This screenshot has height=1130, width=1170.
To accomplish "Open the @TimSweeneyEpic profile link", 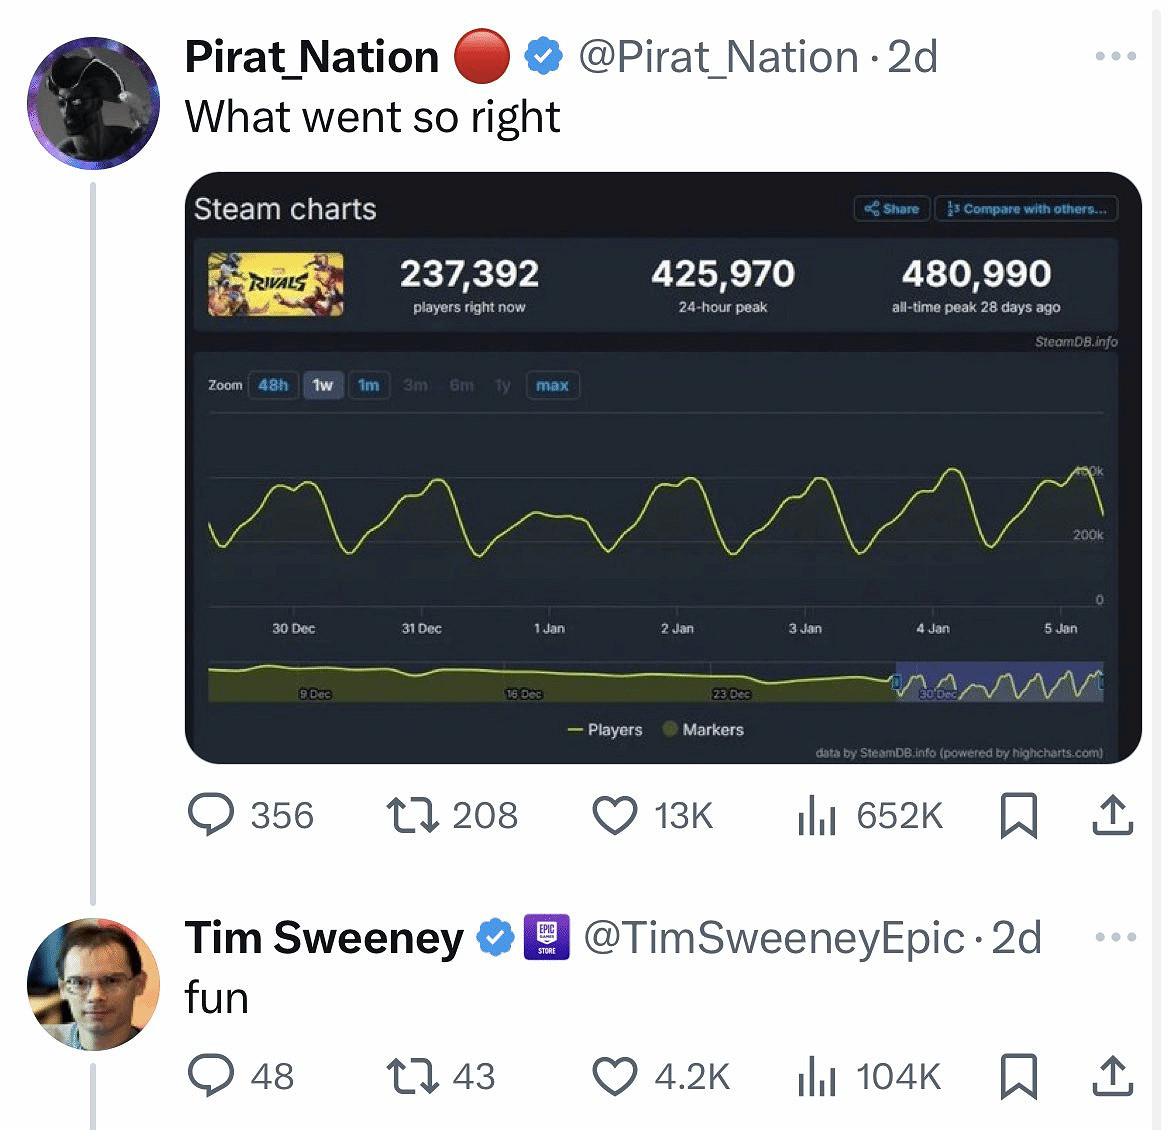I will pos(773,937).
